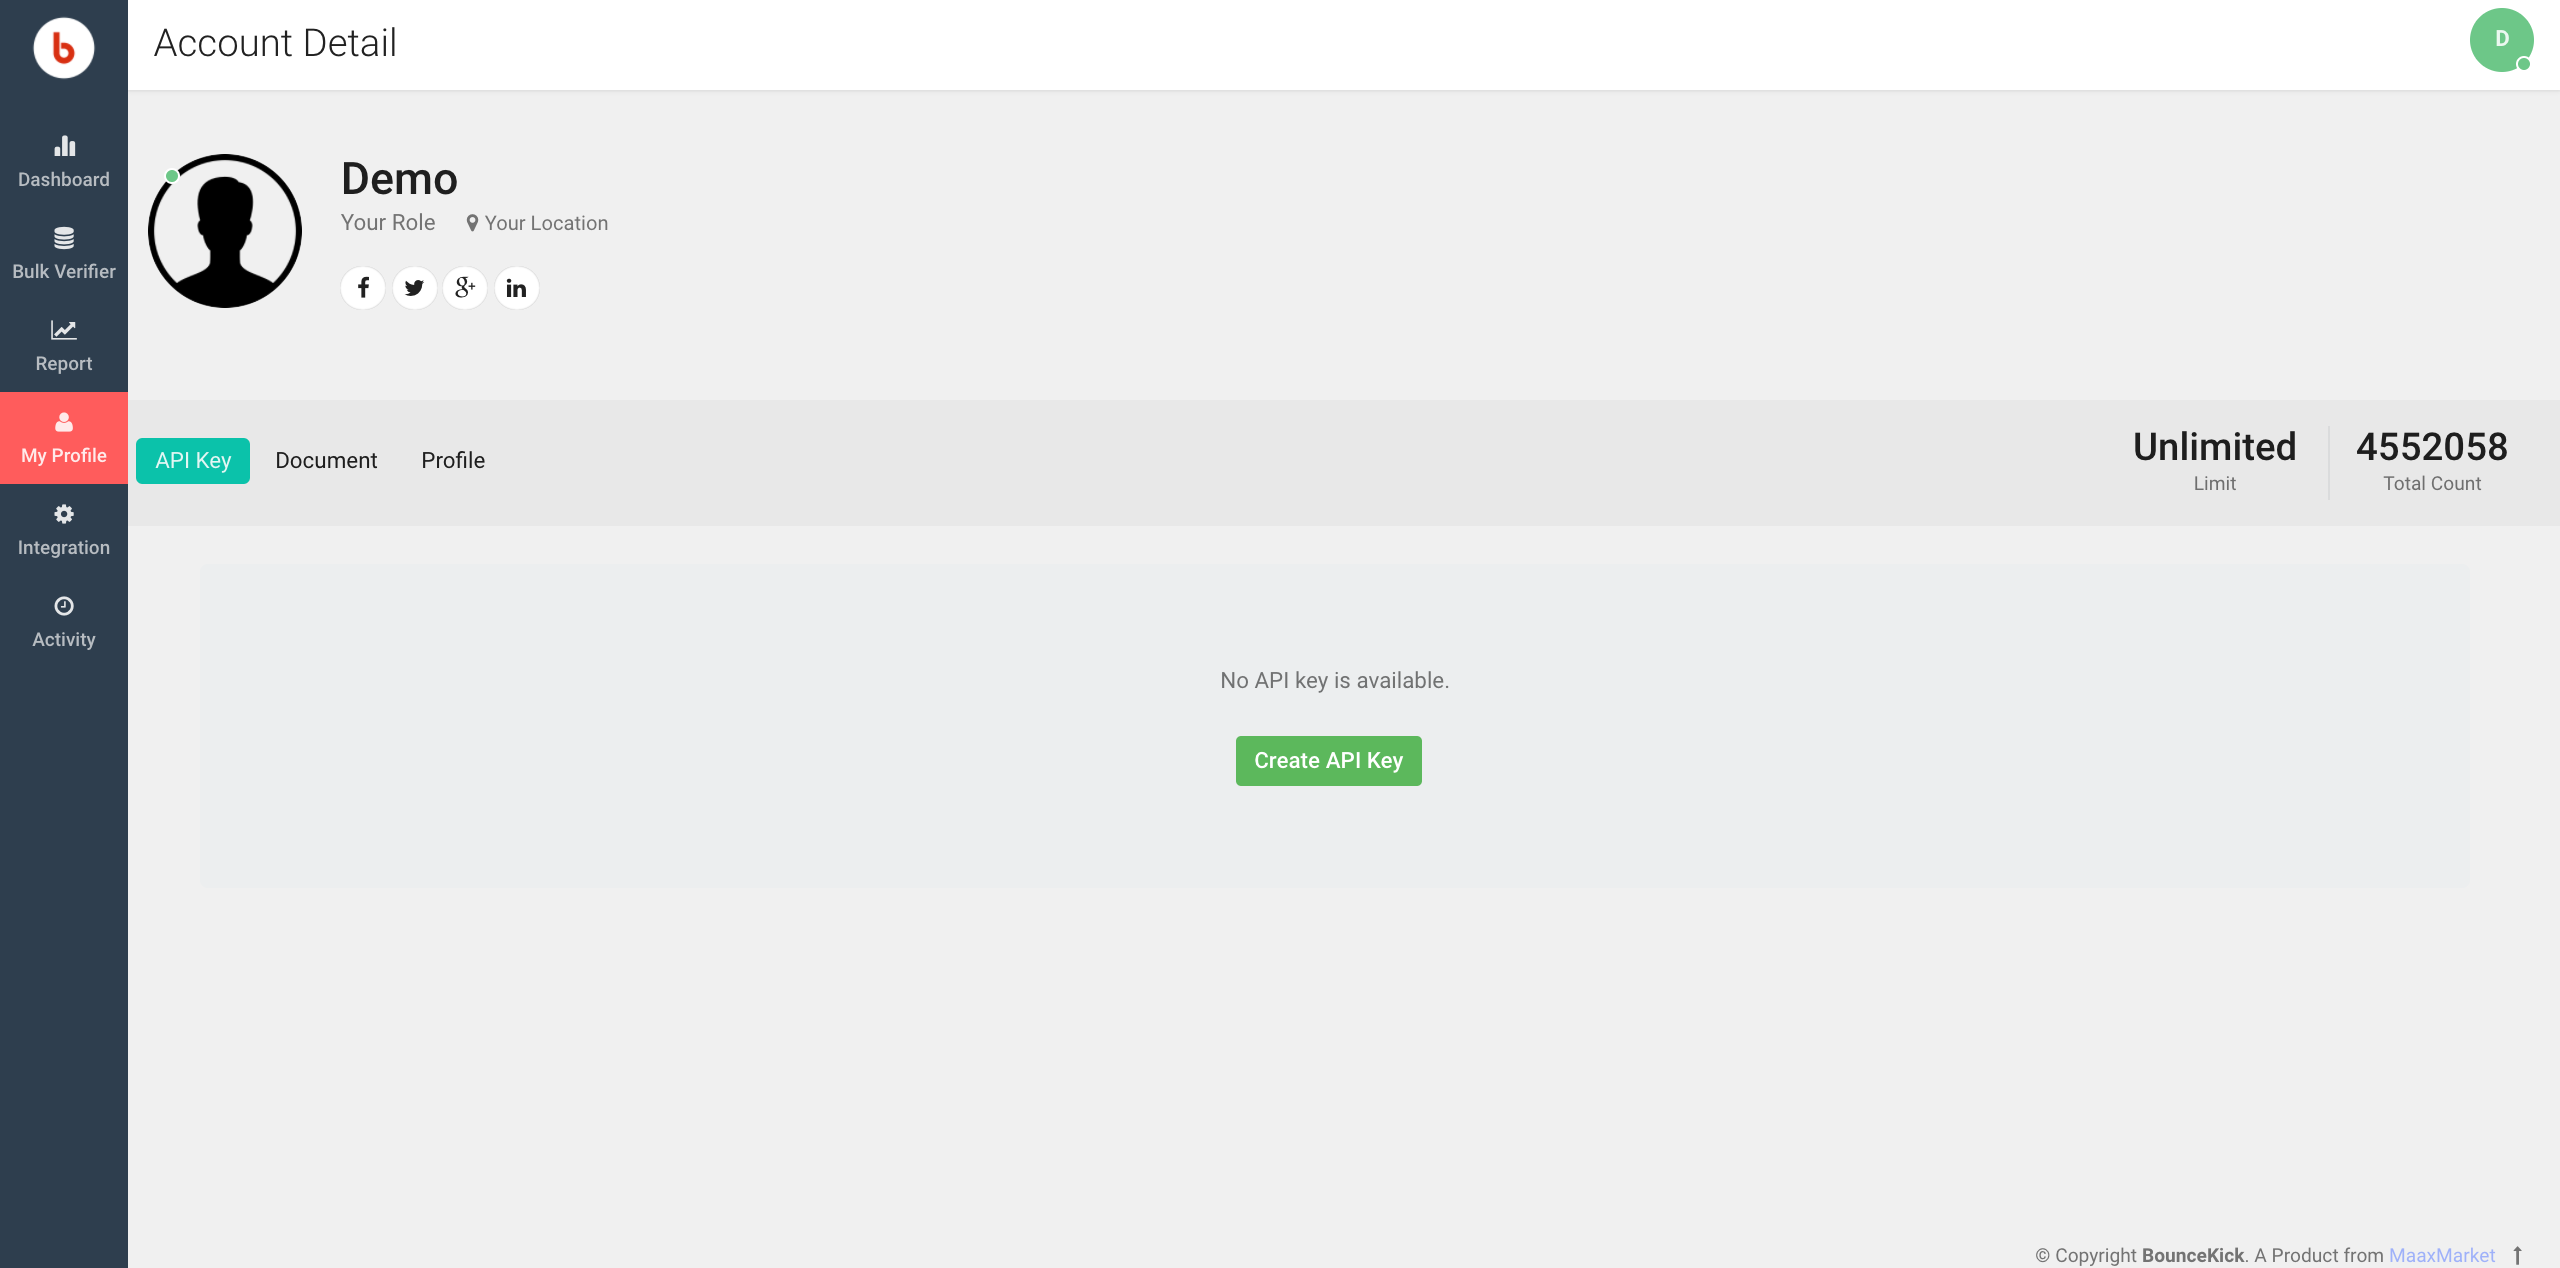The image size is (2560, 1268).
Task: Click the BounceKick logo icon
Action: [x=62, y=47]
